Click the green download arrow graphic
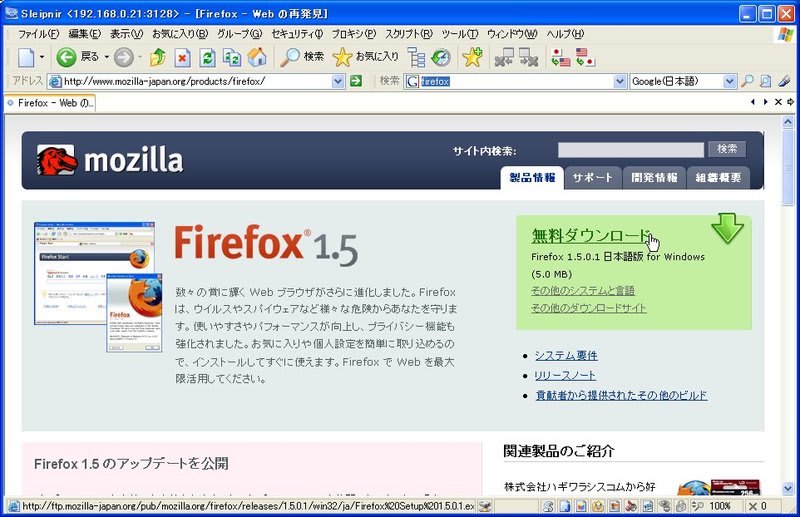This screenshot has width=800, height=517. point(727,228)
